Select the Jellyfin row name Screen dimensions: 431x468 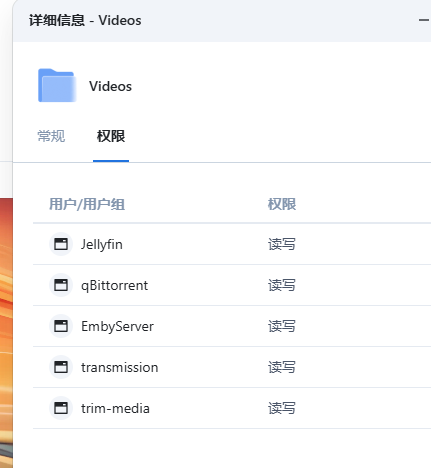[102, 244]
